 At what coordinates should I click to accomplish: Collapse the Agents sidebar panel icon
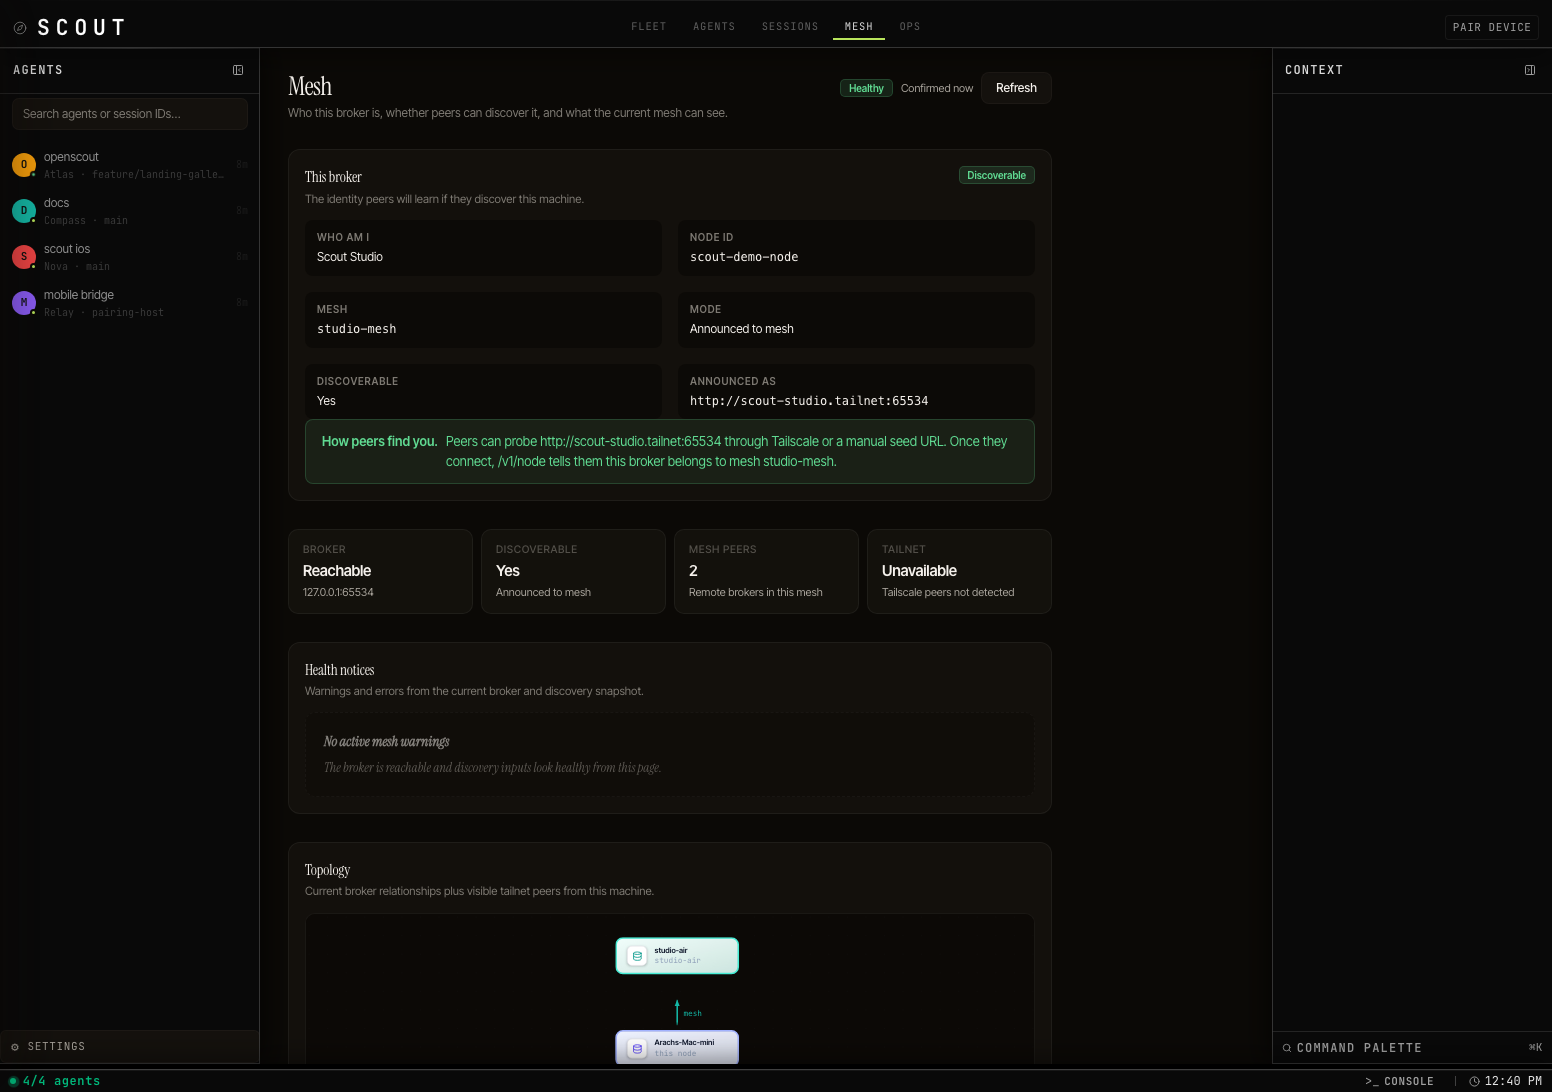click(x=238, y=70)
